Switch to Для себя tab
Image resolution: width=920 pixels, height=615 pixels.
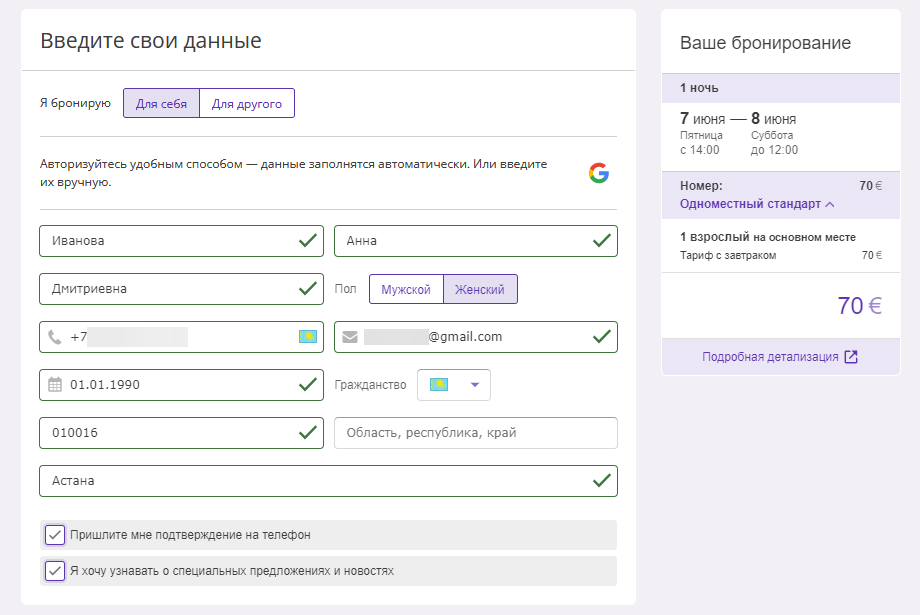(161, 103)
